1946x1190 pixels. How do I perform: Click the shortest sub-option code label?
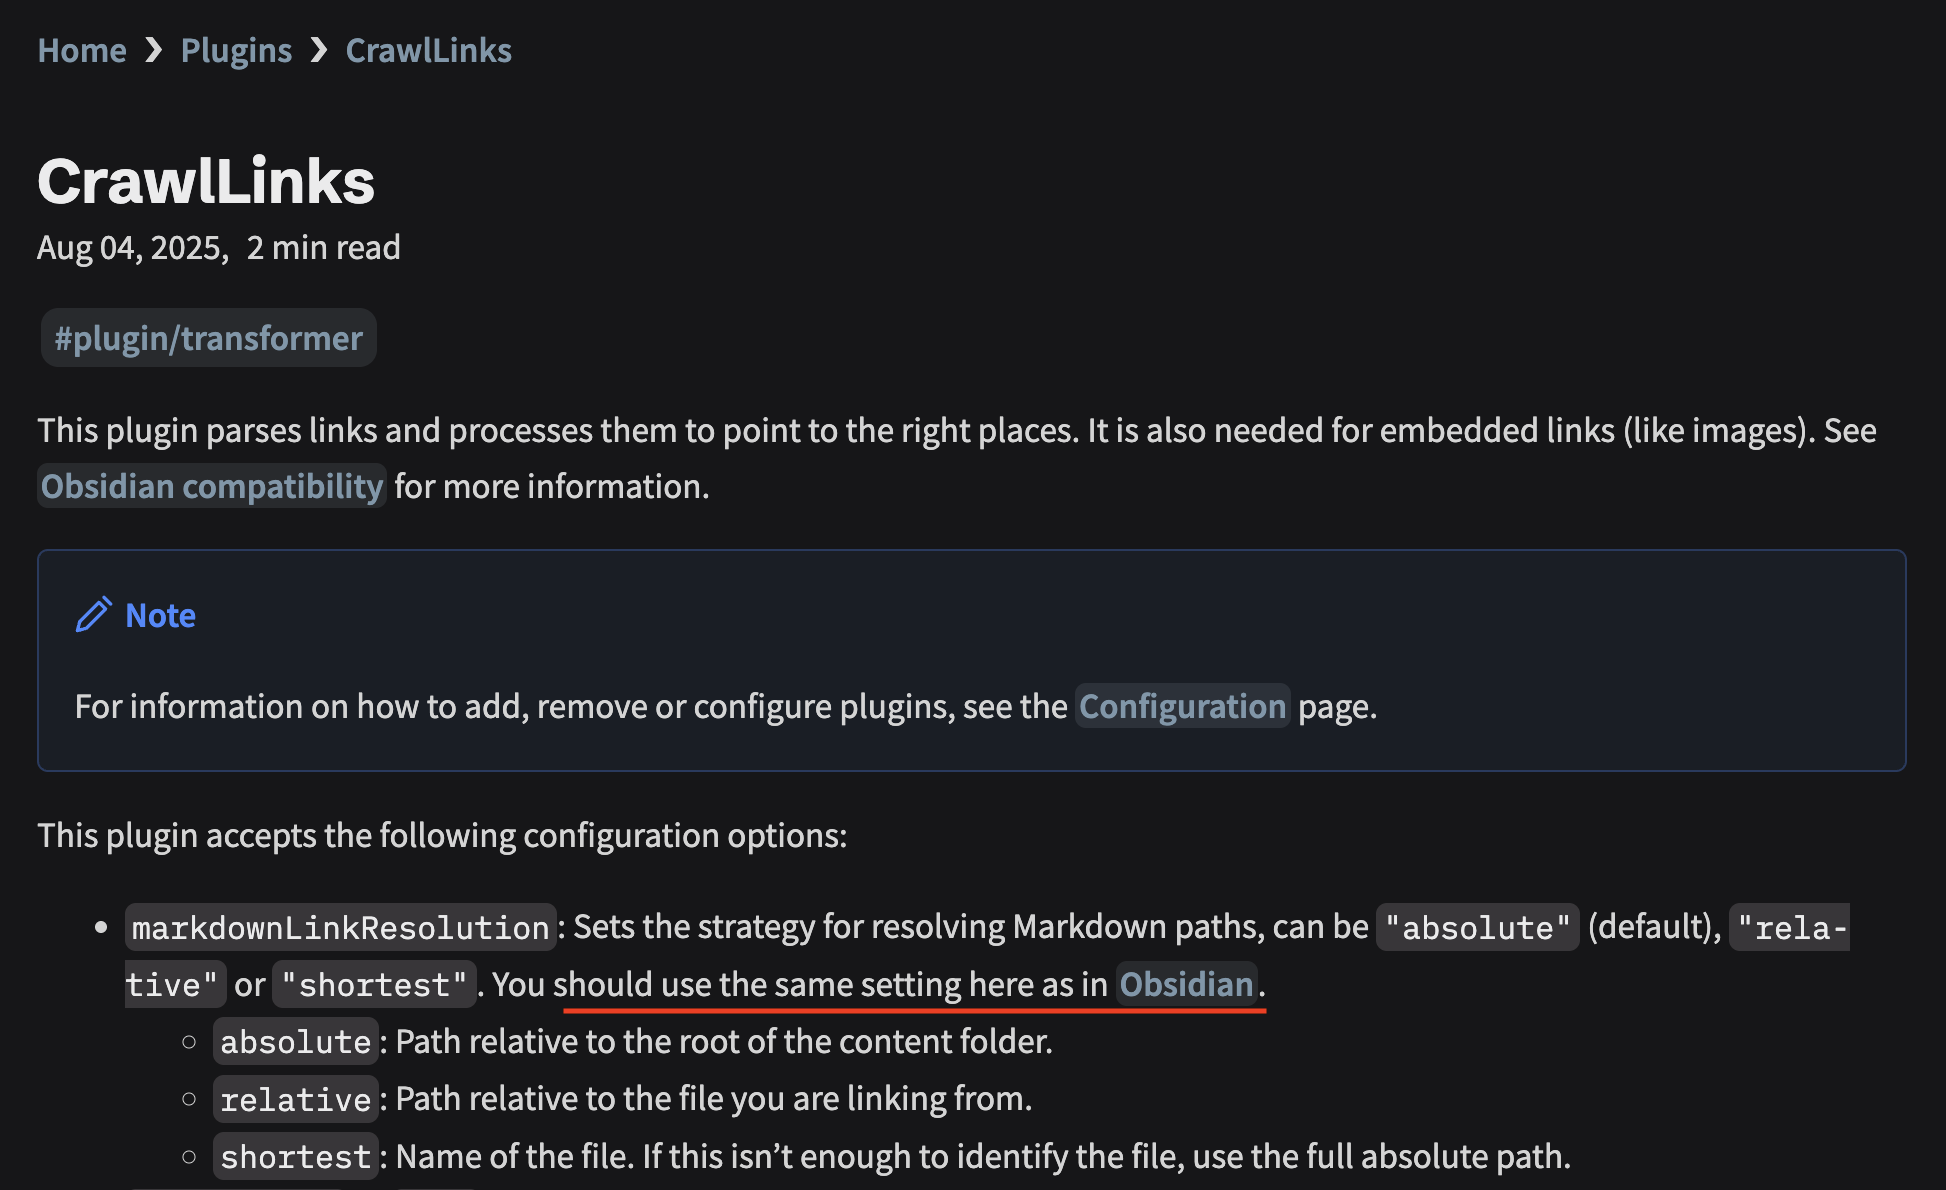pyautogui.click(x=295, y=1157)
